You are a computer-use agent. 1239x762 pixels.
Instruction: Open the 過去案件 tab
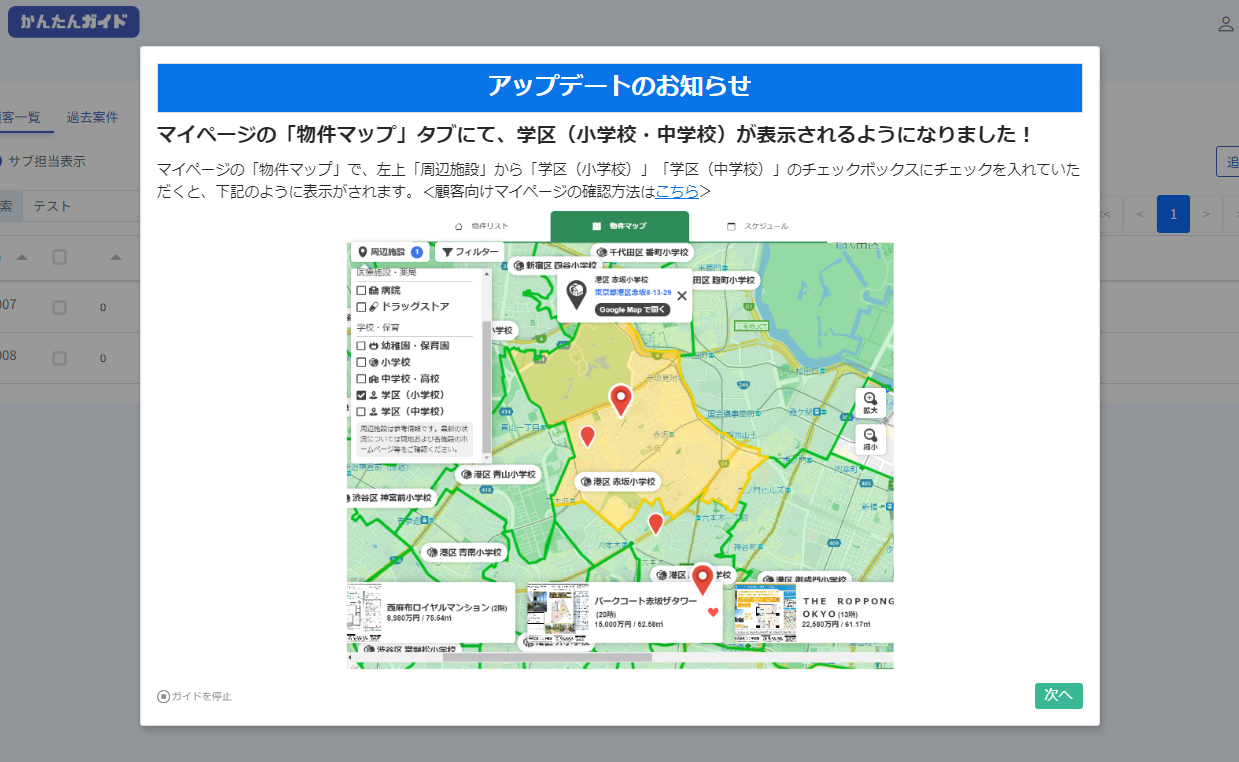coord(92,117)
